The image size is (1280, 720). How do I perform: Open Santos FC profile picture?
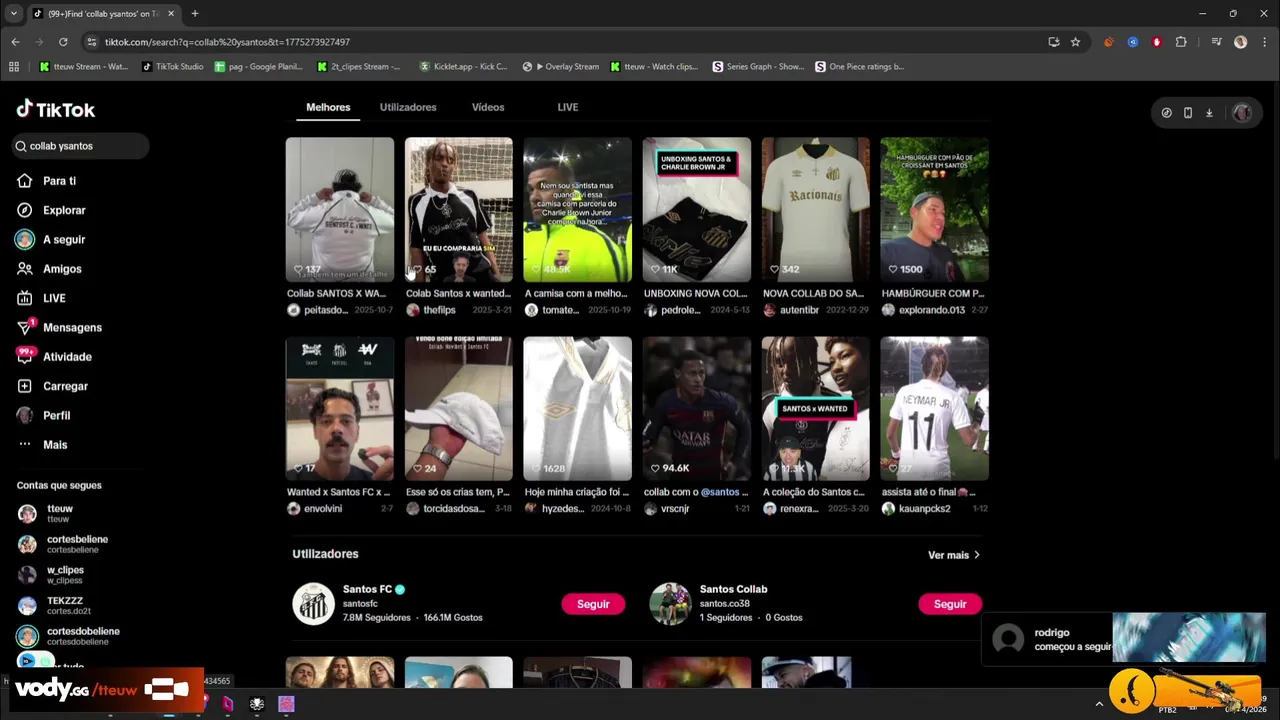click(313, 604)
